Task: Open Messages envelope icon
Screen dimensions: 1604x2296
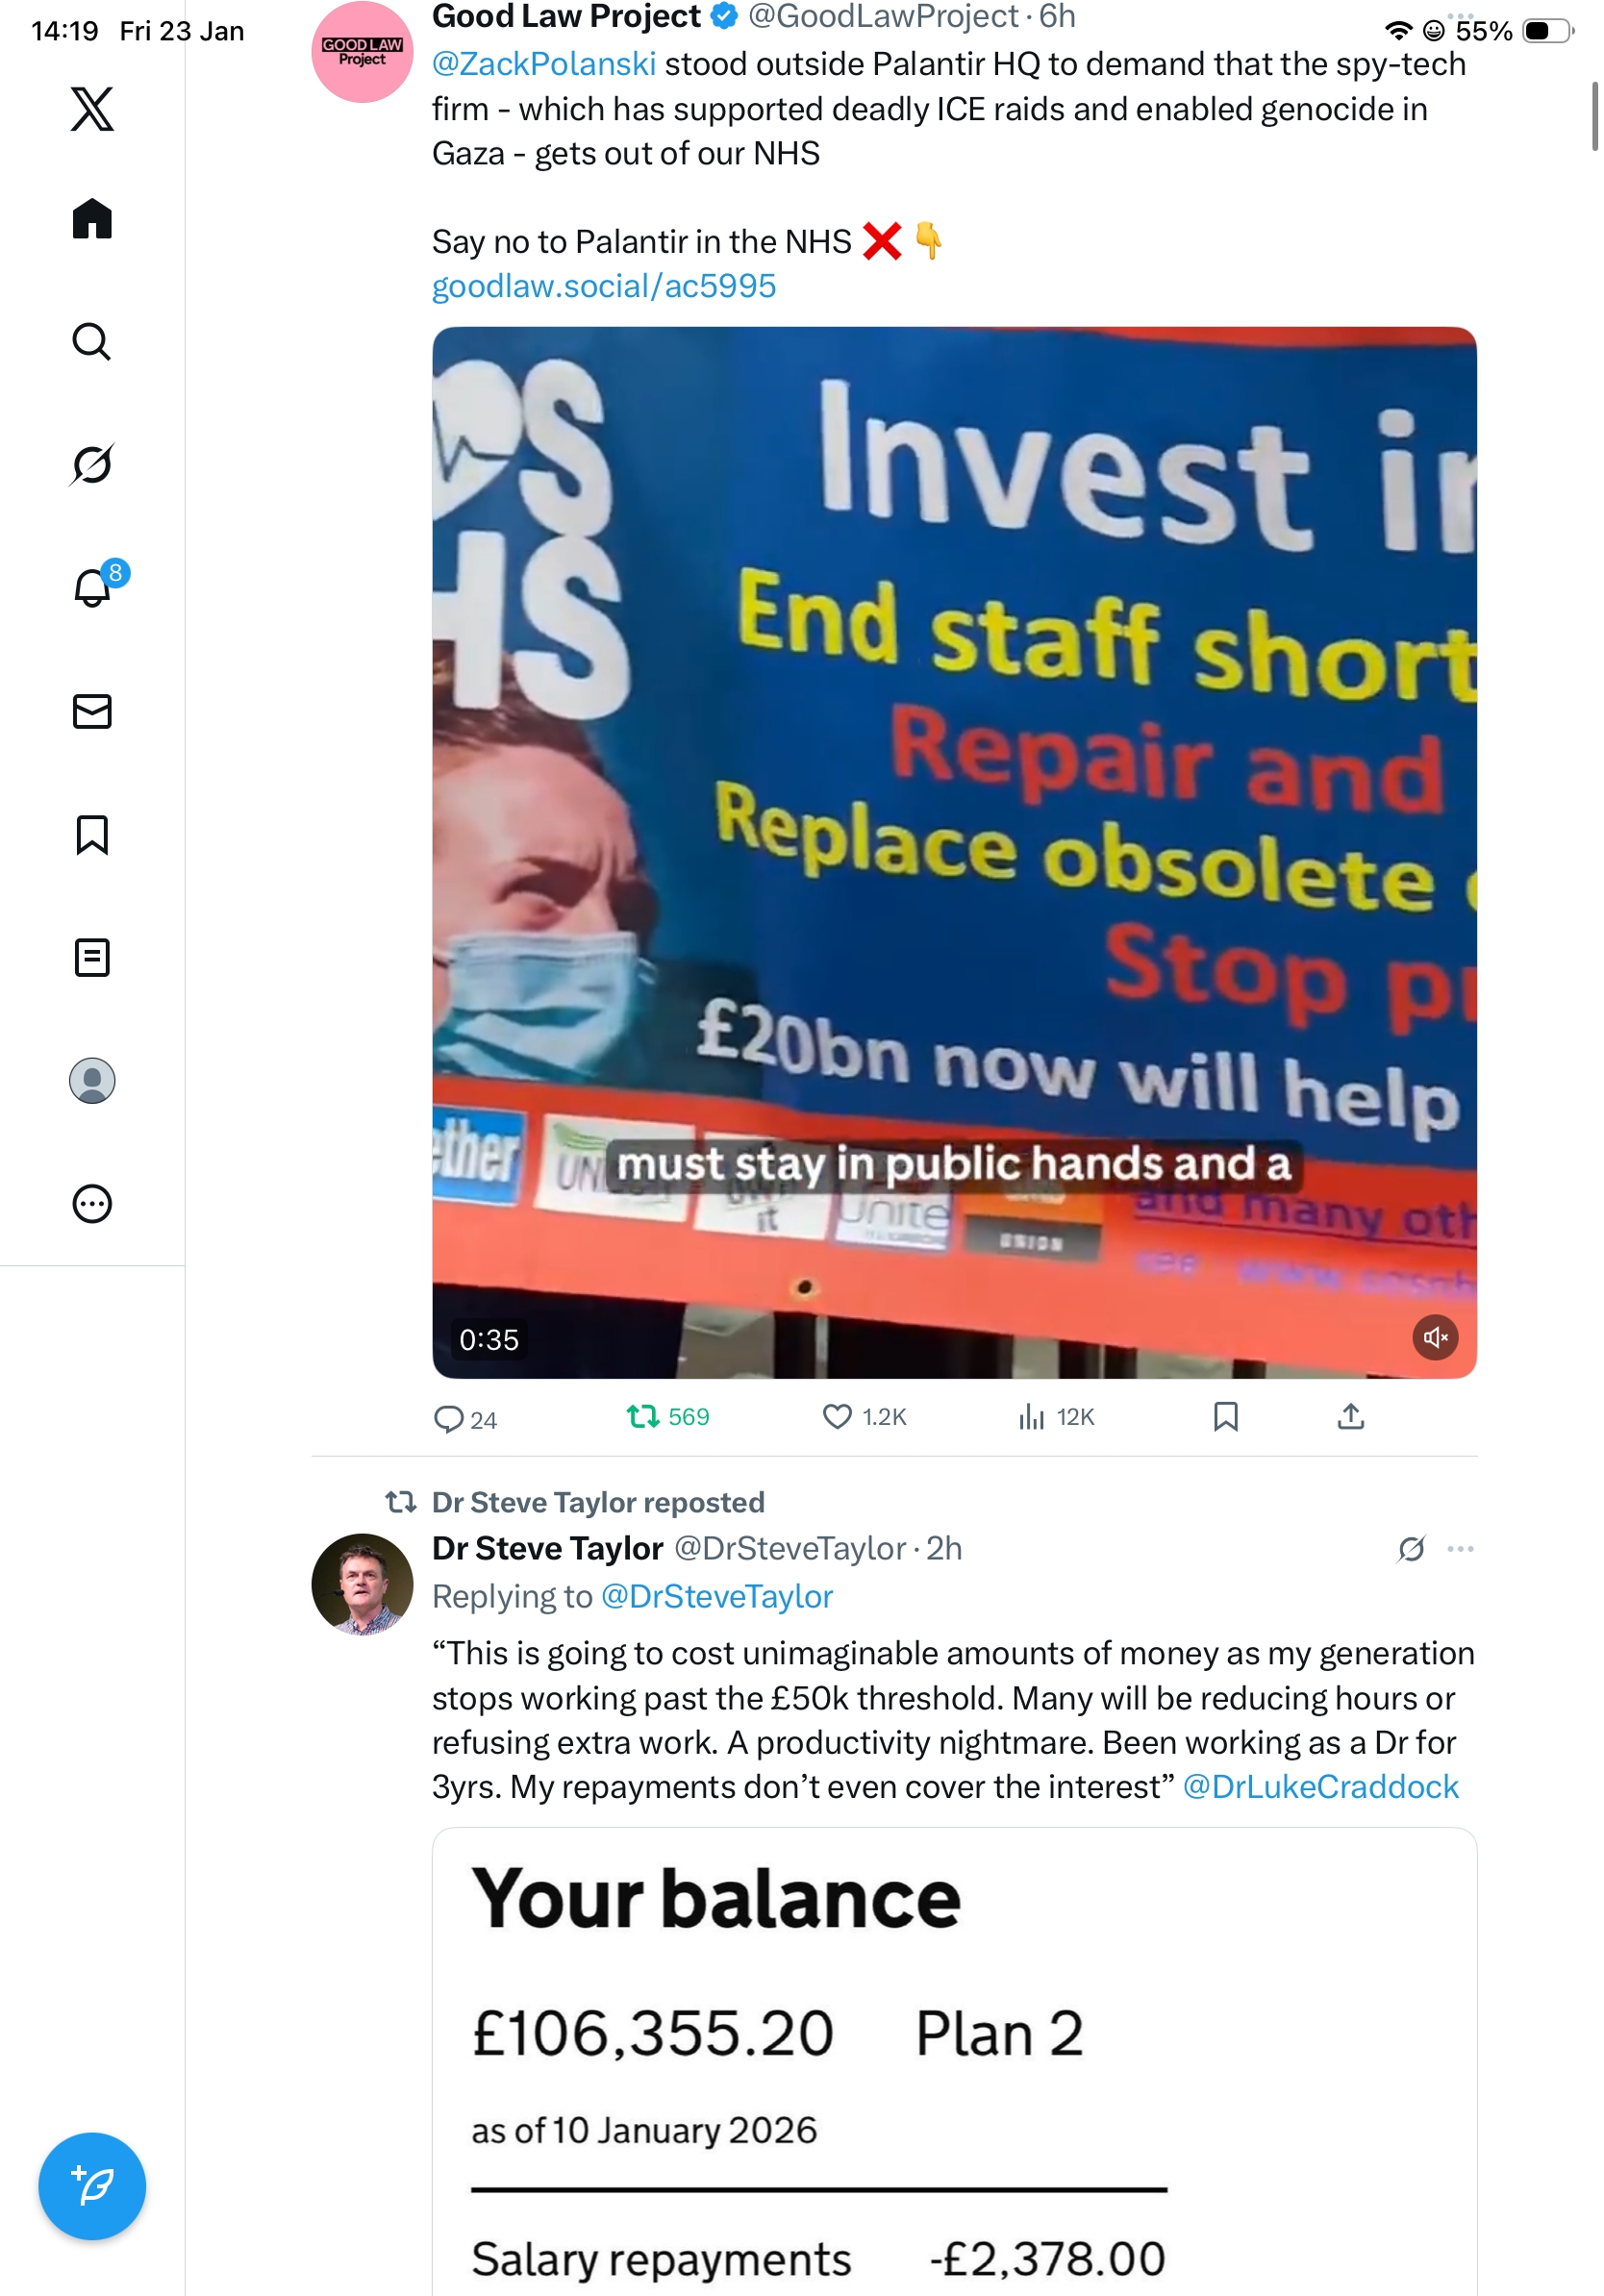Action: [92, 711]
